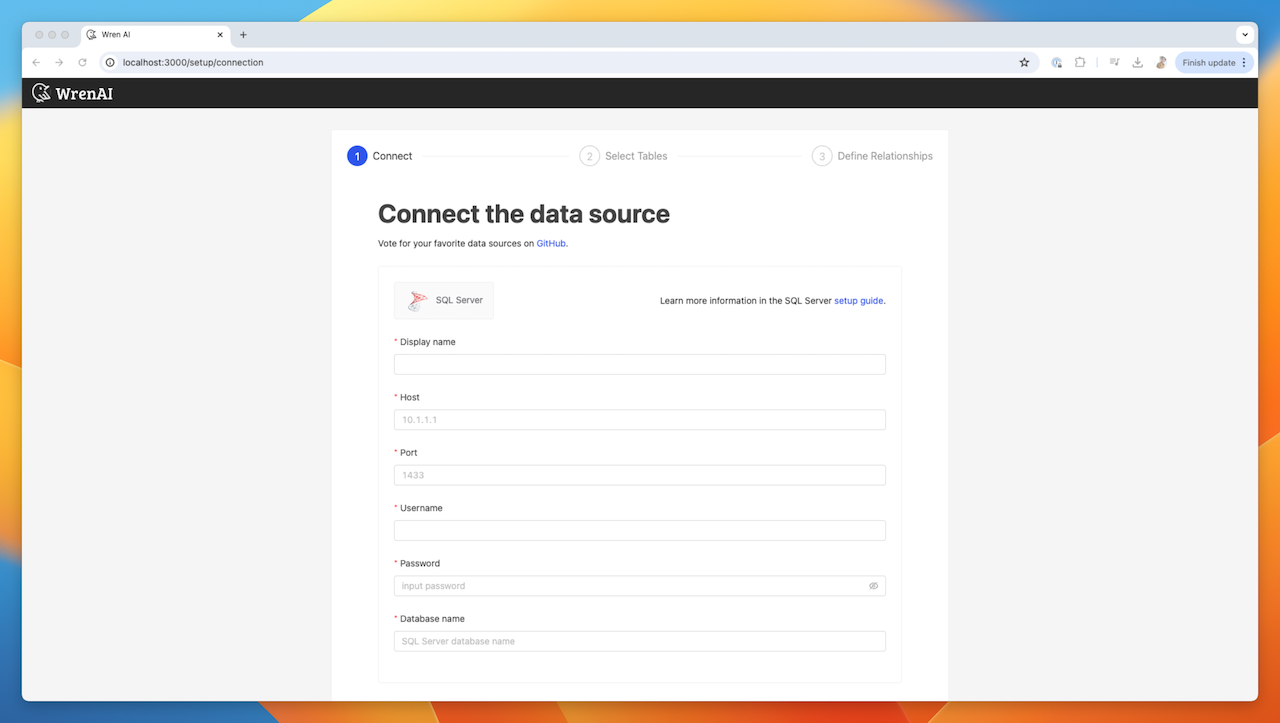Focus the Password input field

pyautogui.click(x=640, y=586)
